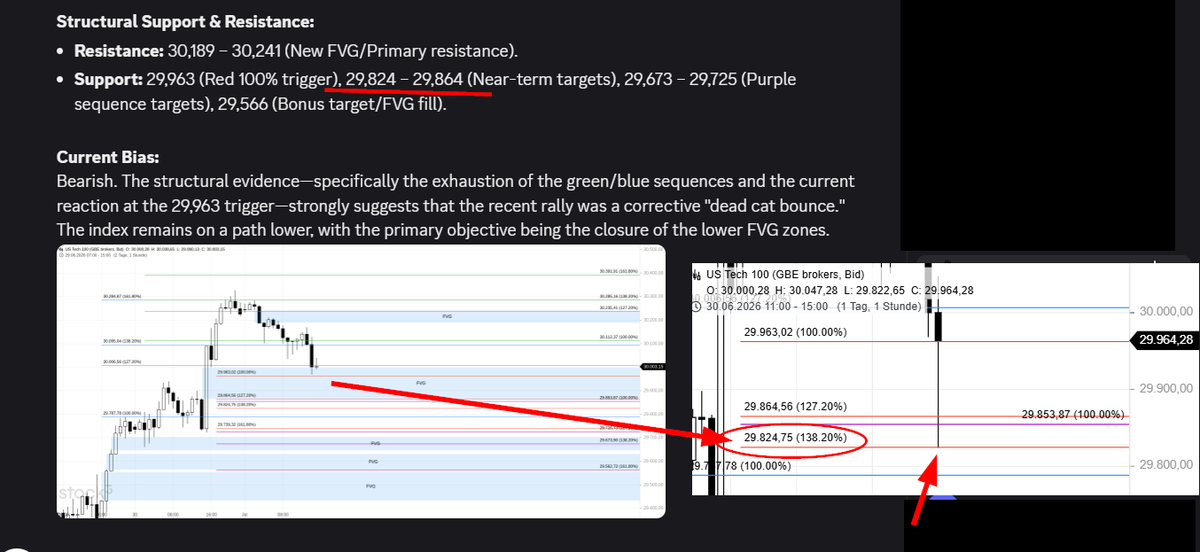The image size is (1200, 552).
Task: Click the OHLC values line in right chart
Action: tap(840, 290)
